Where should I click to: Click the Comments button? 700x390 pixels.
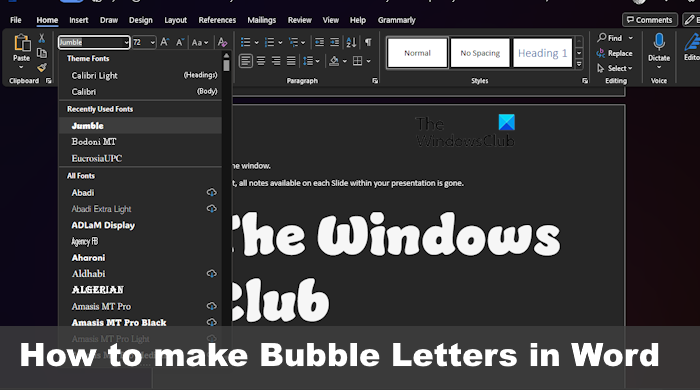point(650,20)
